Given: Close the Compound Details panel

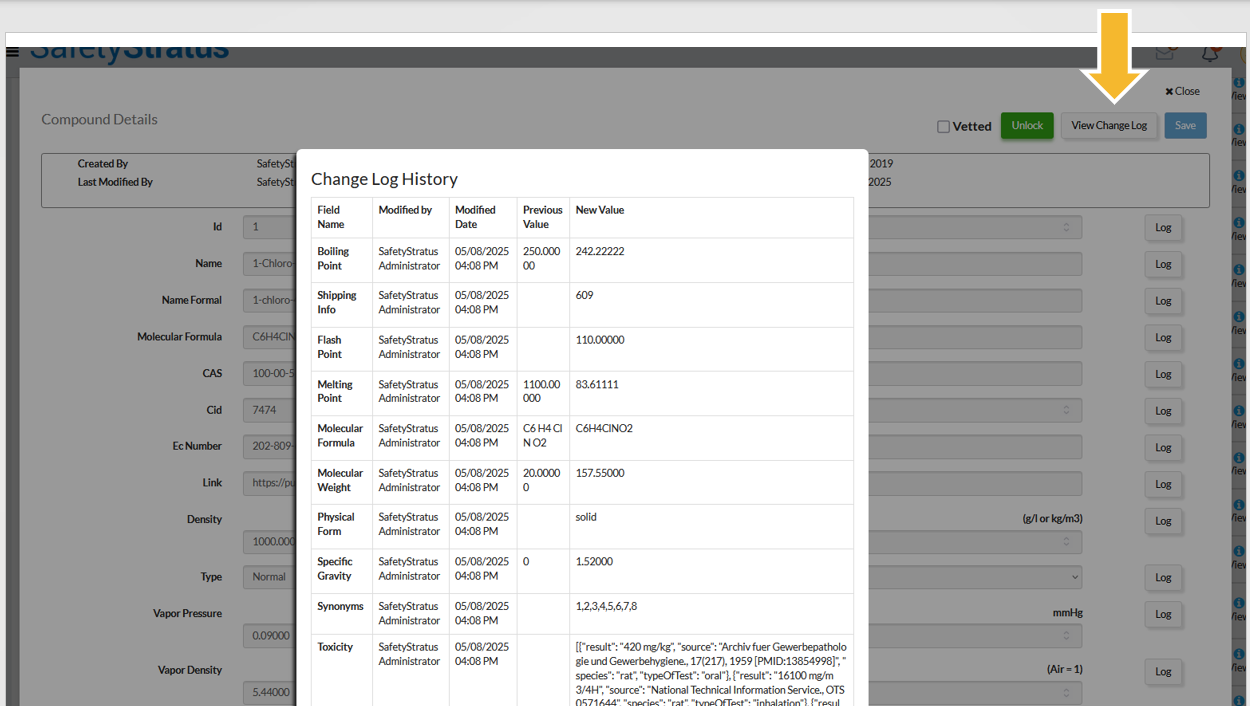Looking at the screenshot, I should [x=1182, y=91].
